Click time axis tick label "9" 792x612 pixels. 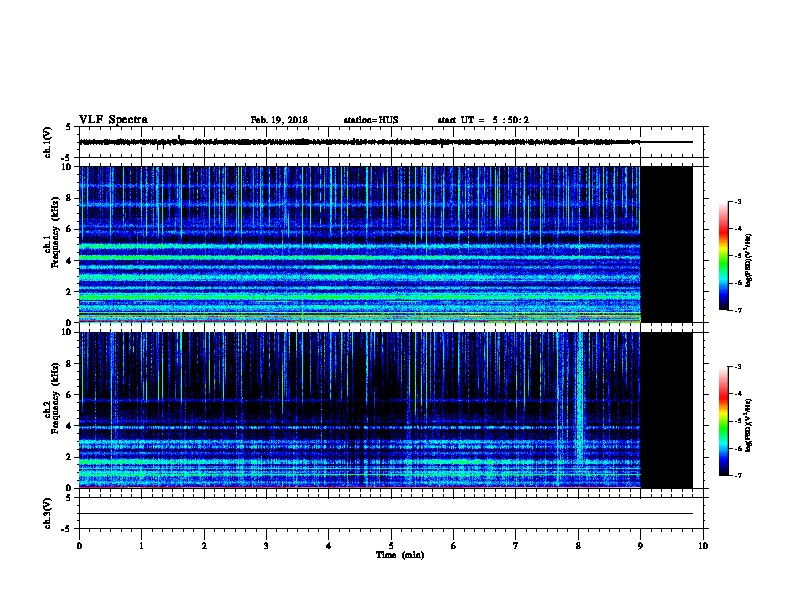point(640,546)
